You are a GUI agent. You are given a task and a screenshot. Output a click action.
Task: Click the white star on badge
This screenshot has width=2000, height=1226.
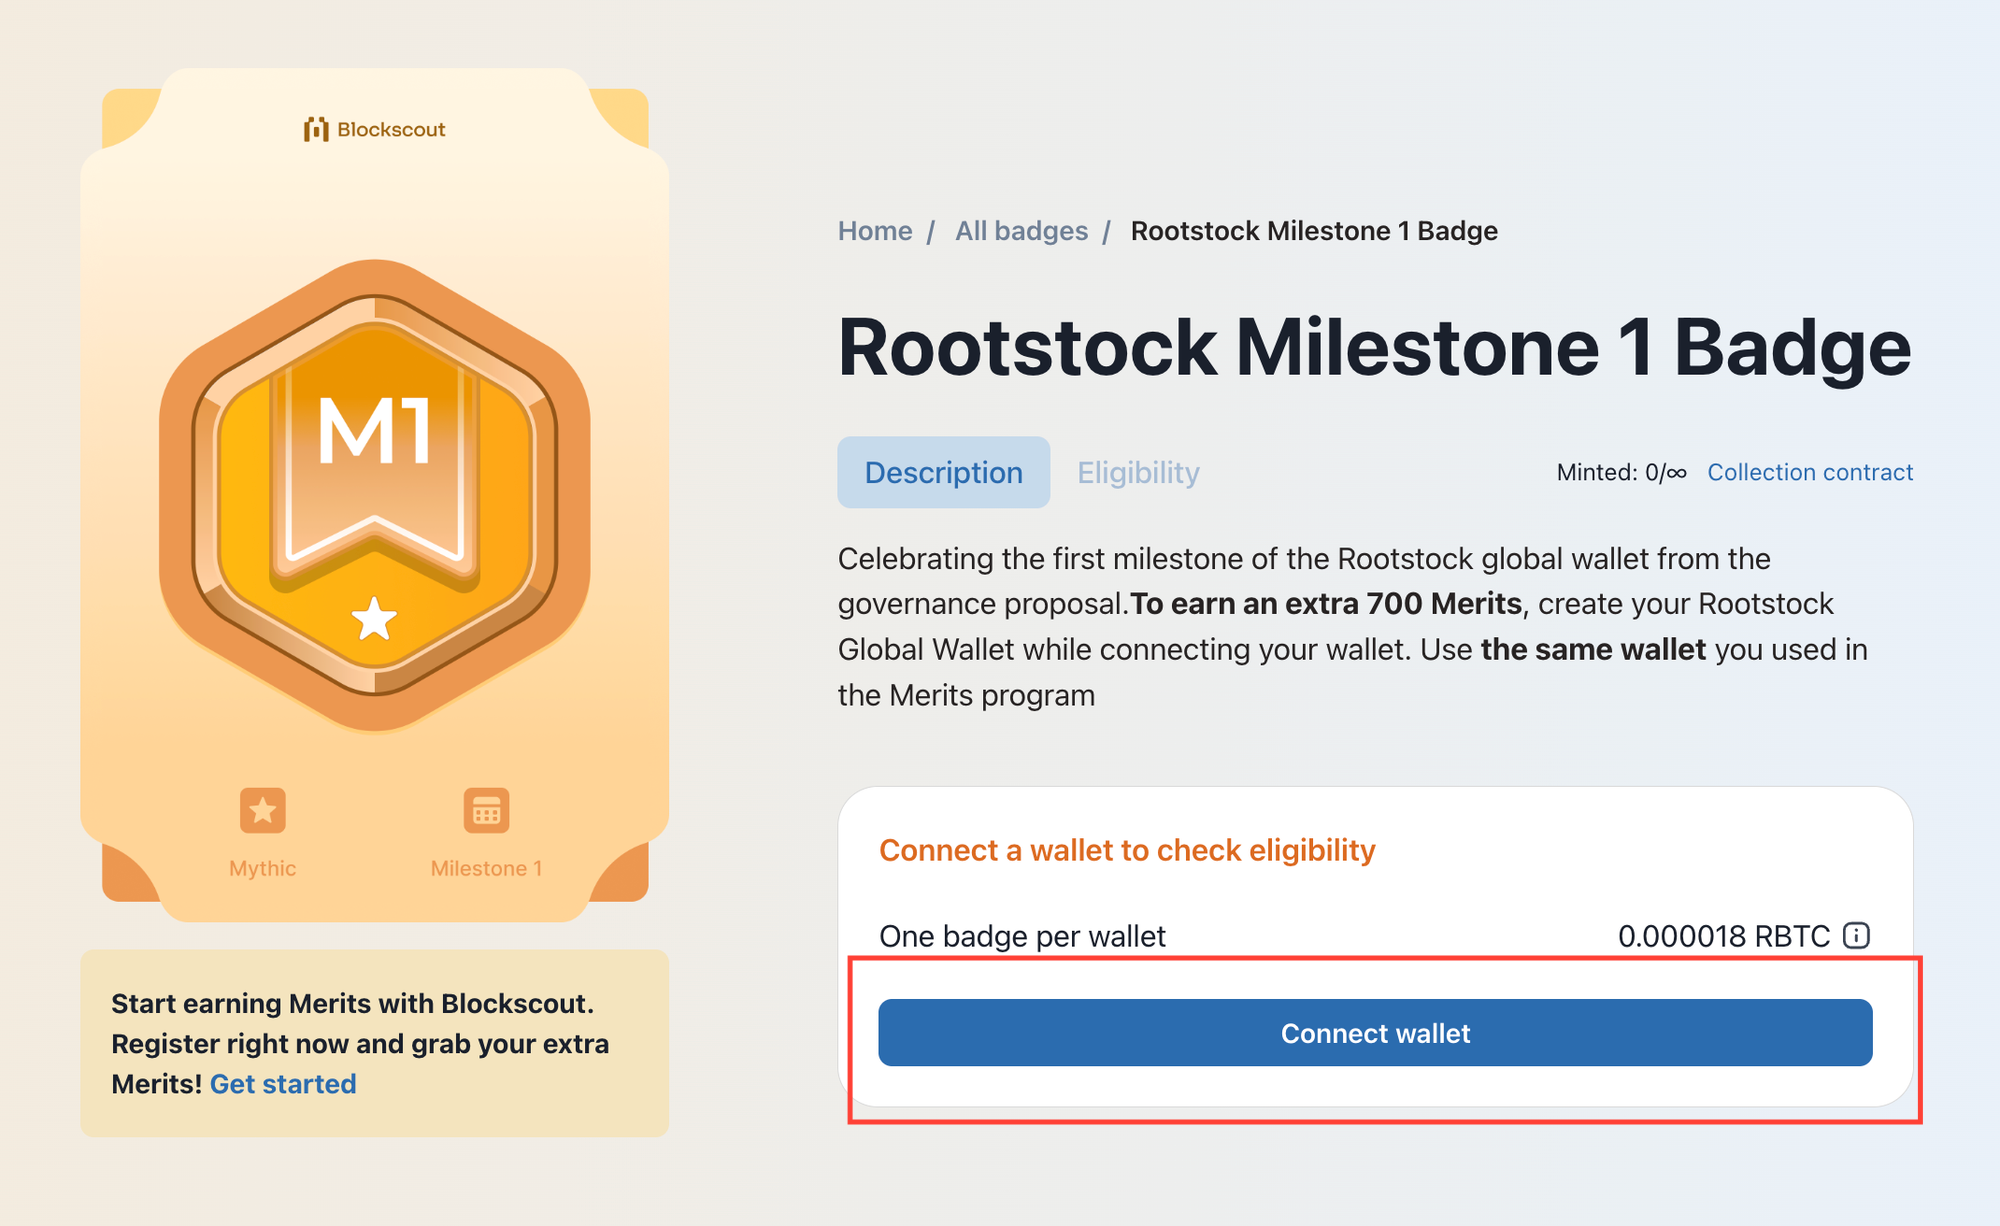(374, 619)
